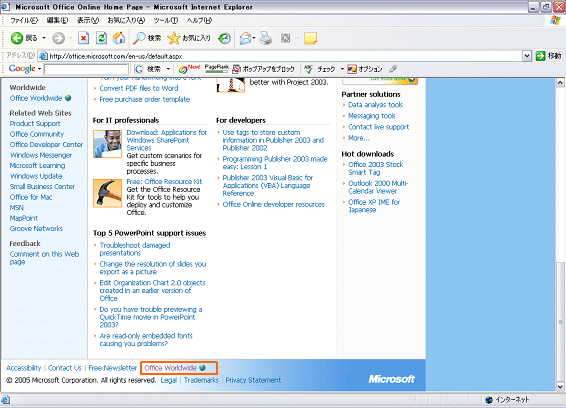Click the Google logo in Google toolbar

(22, 69)
